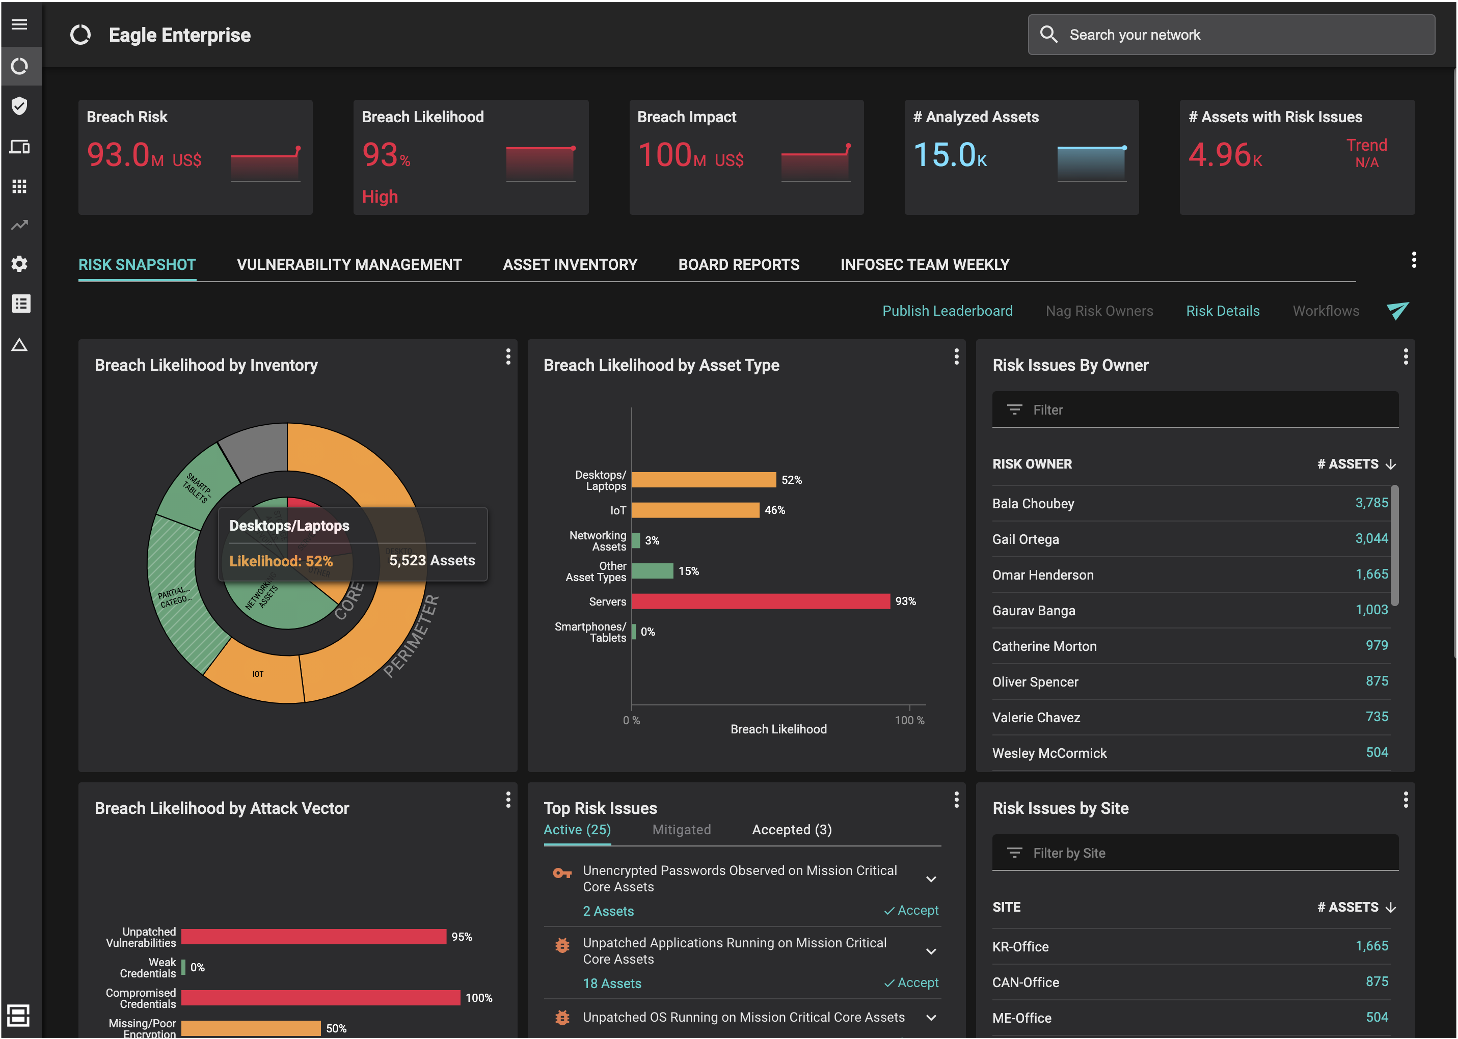Open the hamburger menu in sidebar

pos(19,24)
